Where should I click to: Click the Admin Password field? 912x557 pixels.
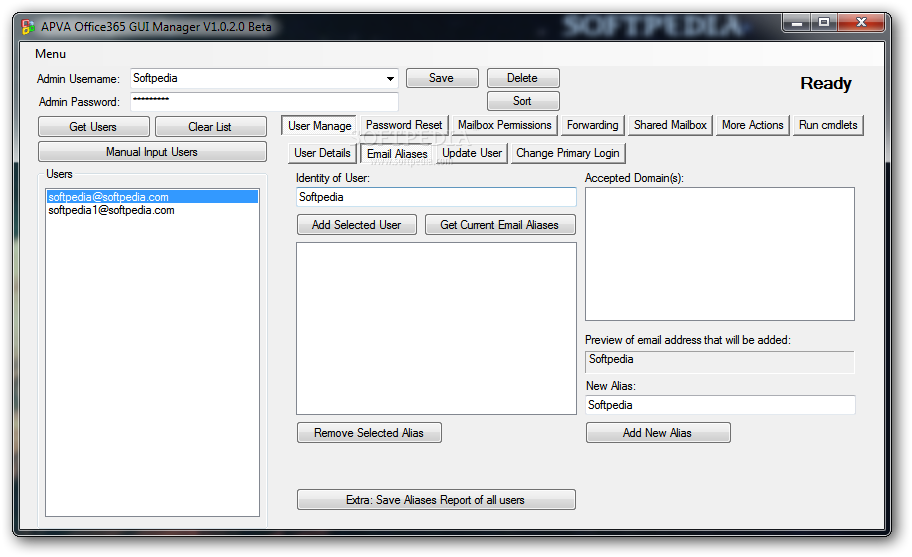coord(265,101)
